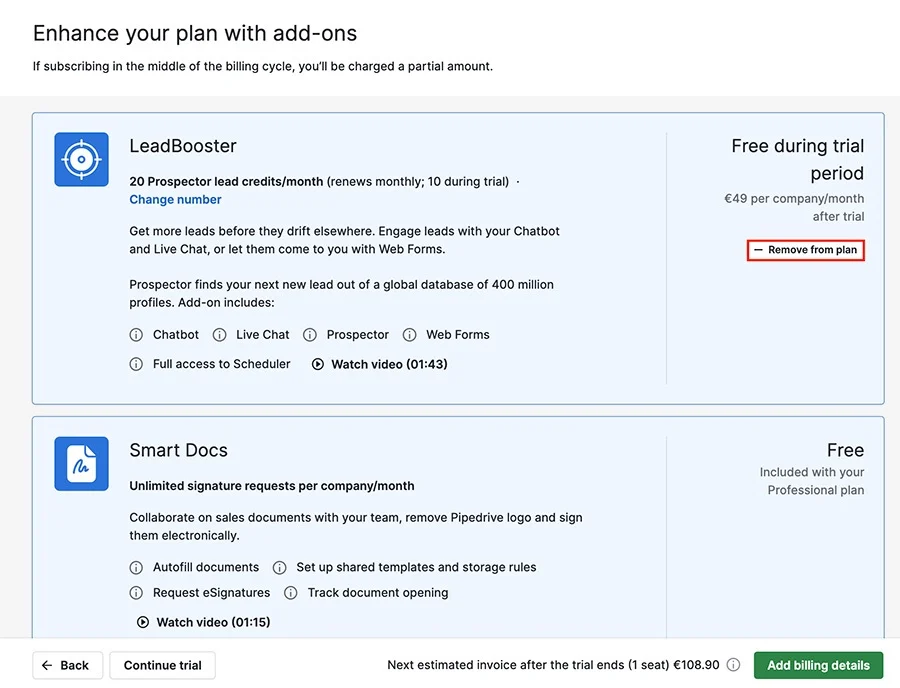Show info for Full access to Scheduler
Screen dimensions: 900x688
tap(136, 364)
